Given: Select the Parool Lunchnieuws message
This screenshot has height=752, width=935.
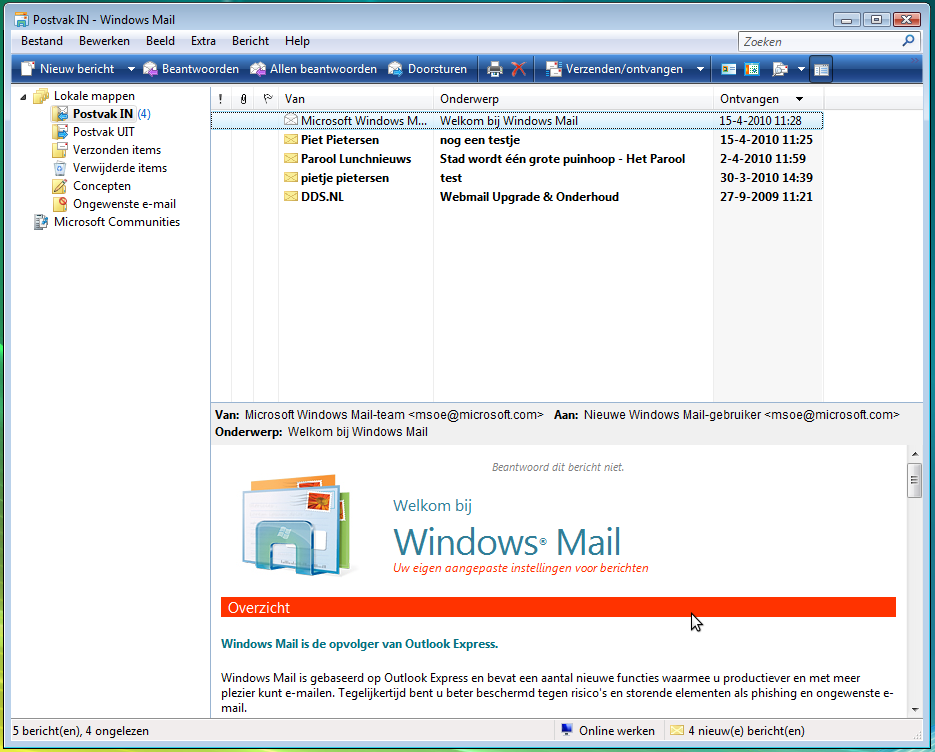Looking at the screenshot, I should [x=517, y=159].
